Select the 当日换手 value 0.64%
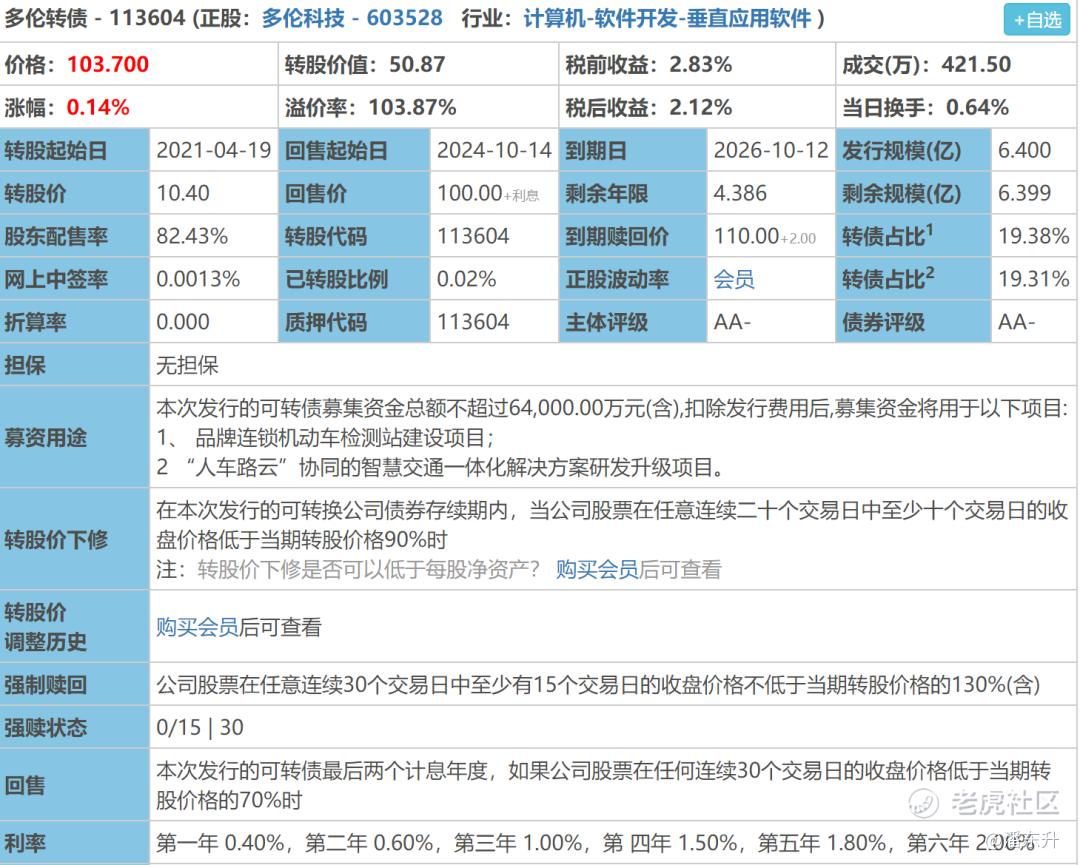 pos(977,107)
